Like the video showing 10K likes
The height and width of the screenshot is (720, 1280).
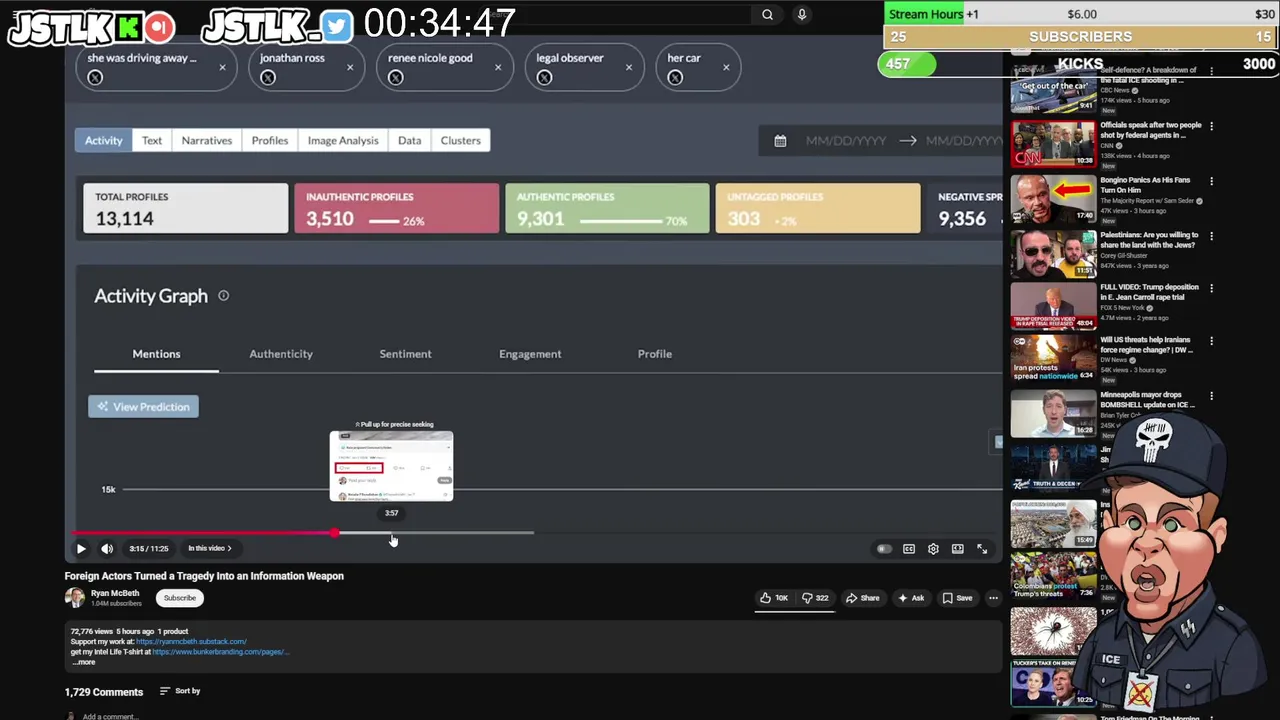[775, 598]
